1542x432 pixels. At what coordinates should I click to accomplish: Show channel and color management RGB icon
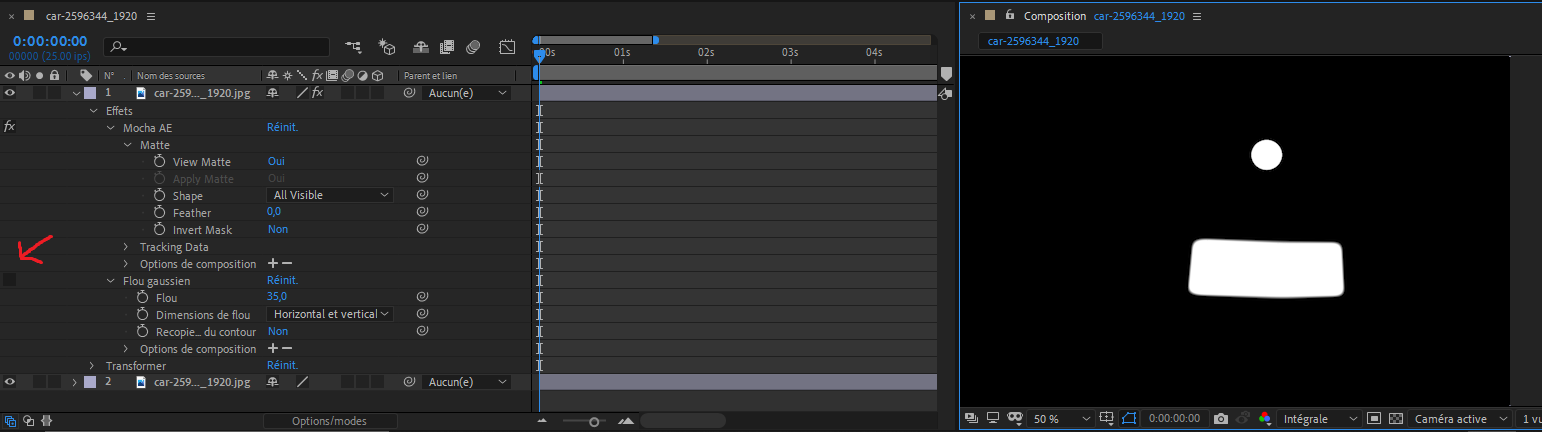(1266, 419)
